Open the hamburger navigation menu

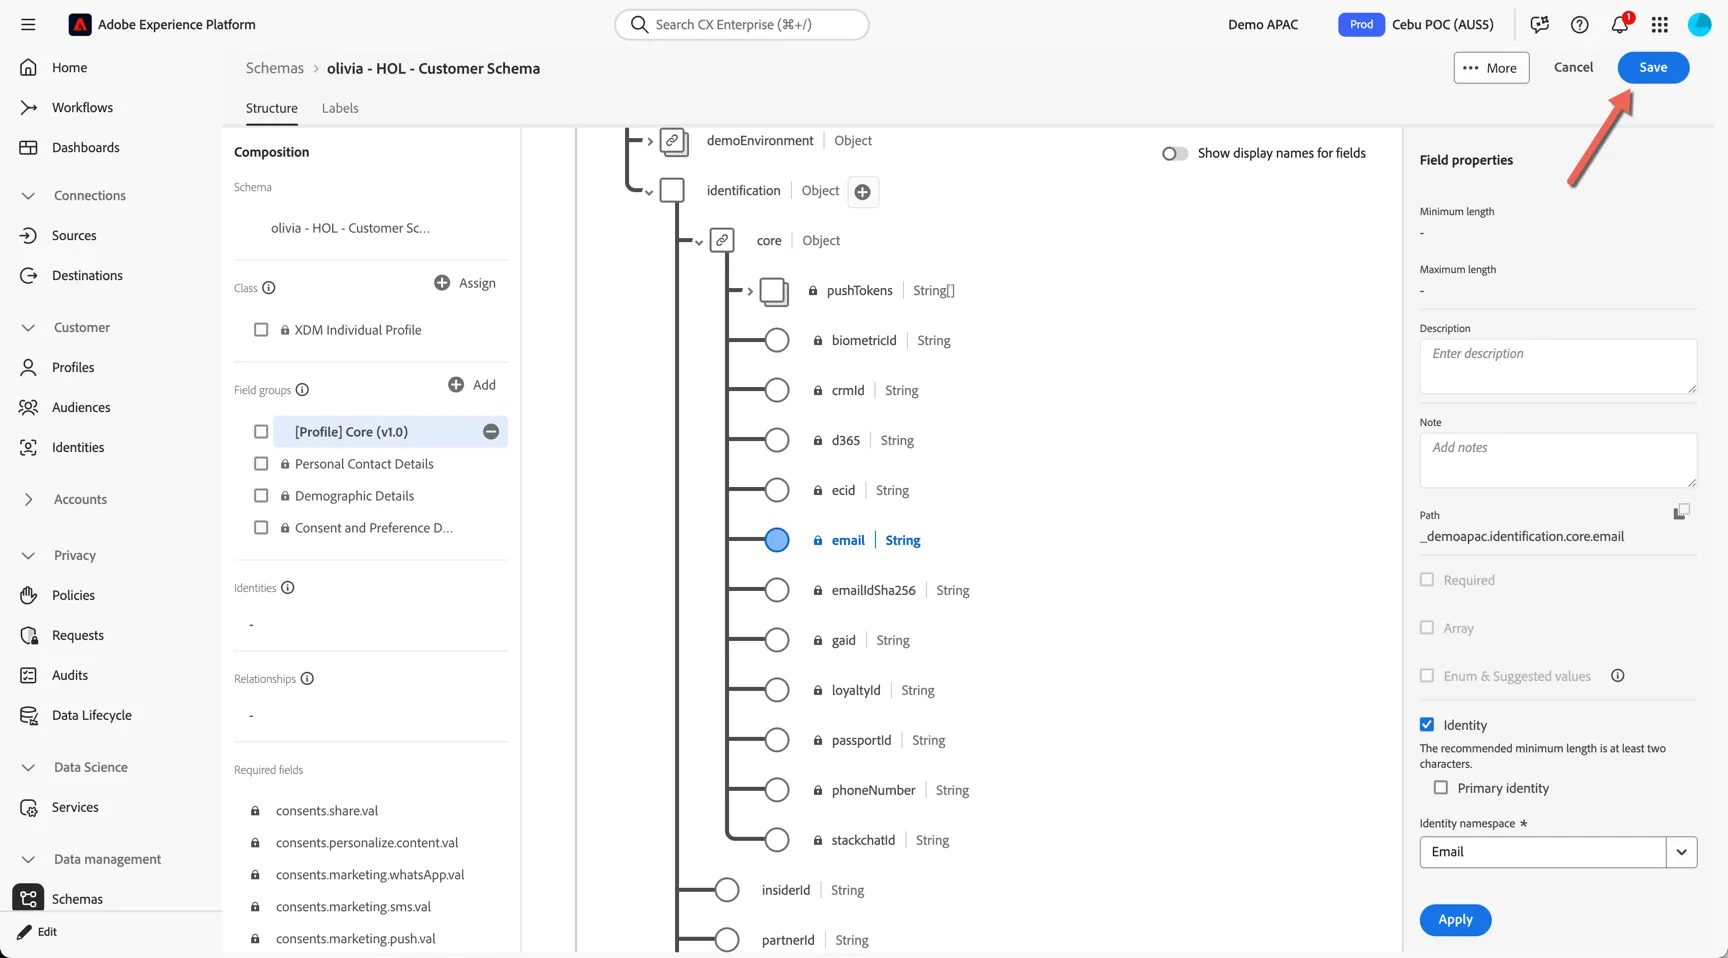pos(28,25)
